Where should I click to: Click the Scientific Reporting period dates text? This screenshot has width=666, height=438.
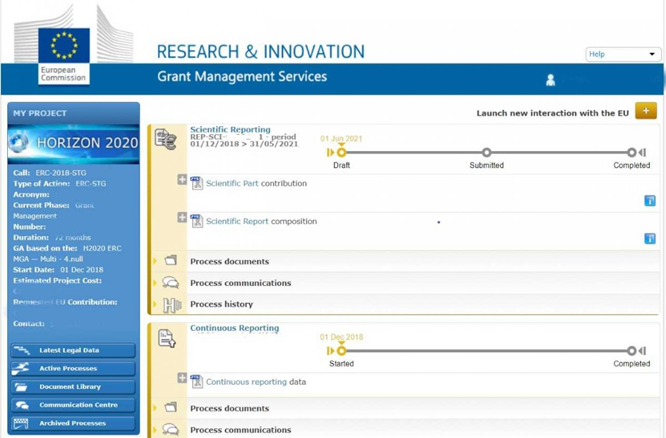[x=244, y=144]
